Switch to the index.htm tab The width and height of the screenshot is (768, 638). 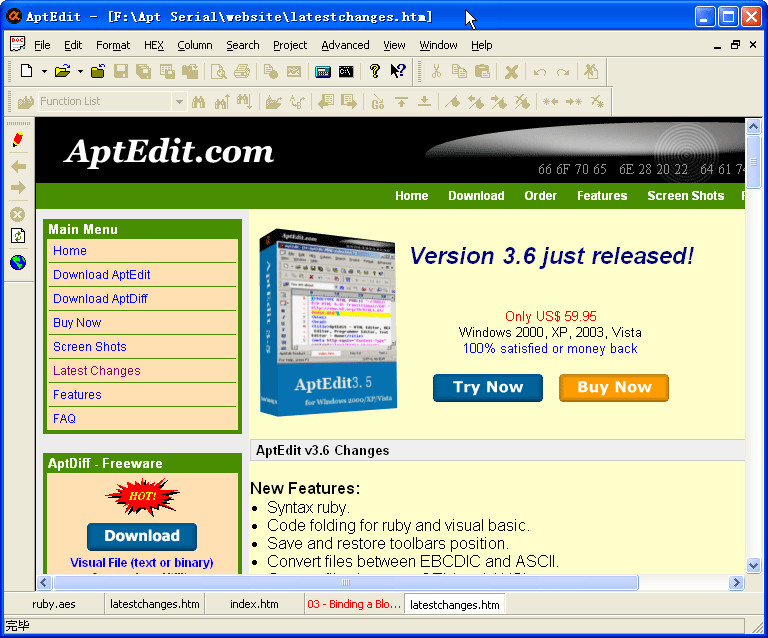pos(254,604)
